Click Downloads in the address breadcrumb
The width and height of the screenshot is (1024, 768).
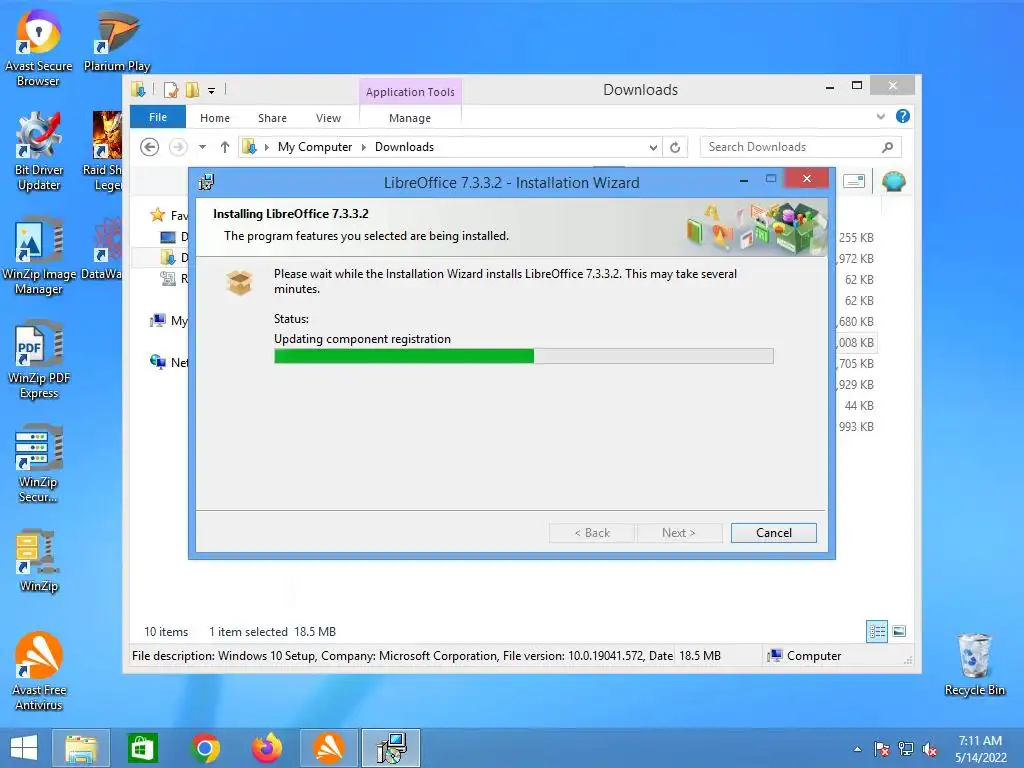[x=404, y=147]
